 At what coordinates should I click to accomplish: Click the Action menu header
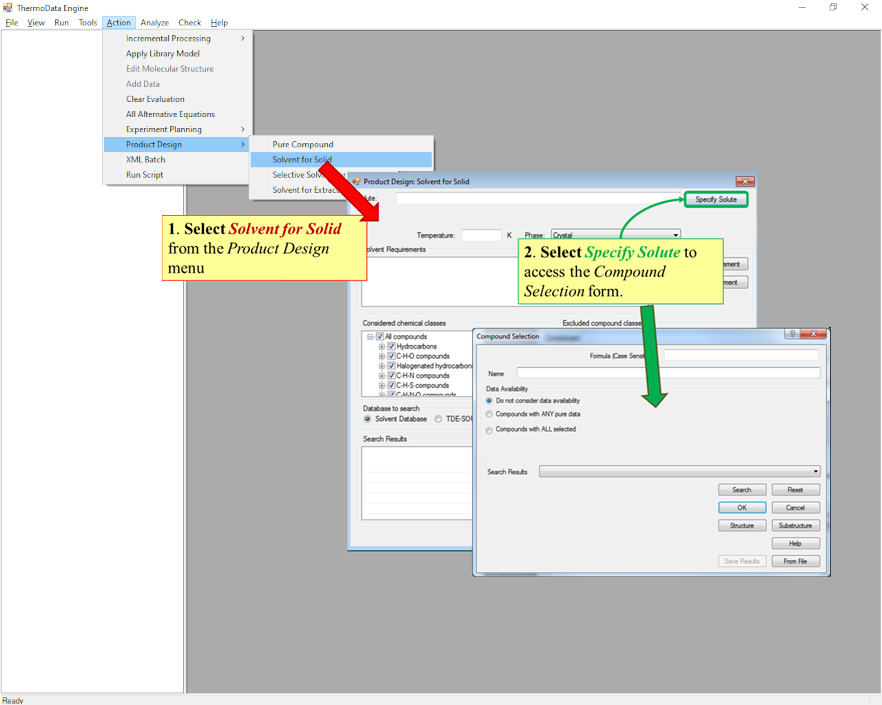click(119, 23)
